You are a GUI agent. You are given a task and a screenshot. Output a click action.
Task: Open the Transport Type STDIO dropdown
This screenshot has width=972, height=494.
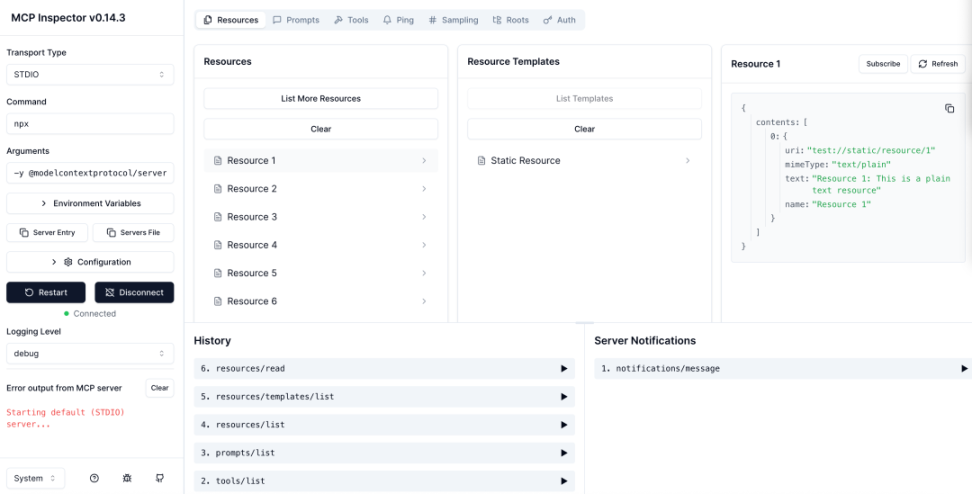point(90,75)
